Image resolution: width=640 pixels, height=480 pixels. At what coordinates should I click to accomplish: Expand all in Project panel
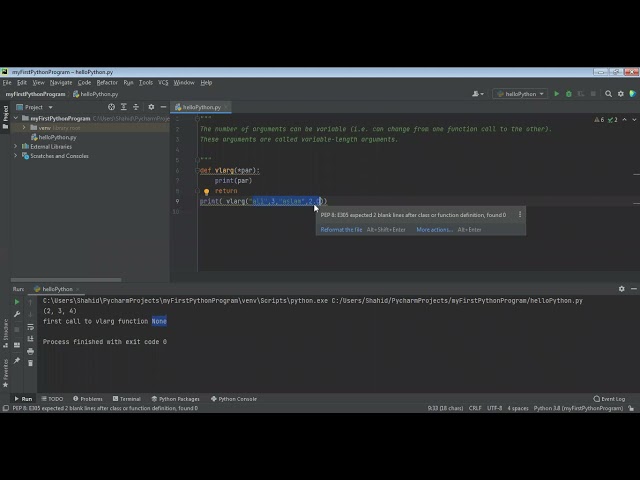[124, 107]
